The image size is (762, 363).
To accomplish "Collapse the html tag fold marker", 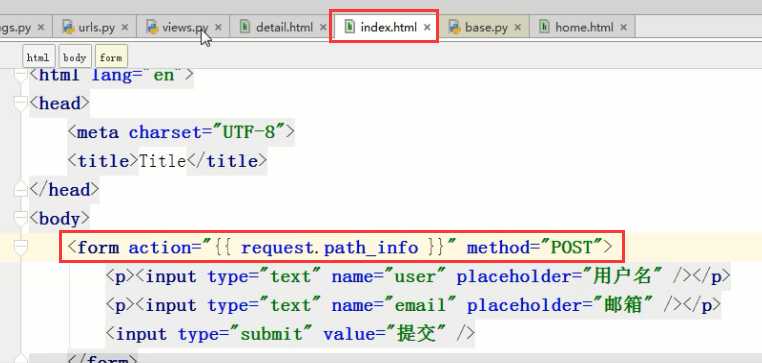I will click(20, 76).
